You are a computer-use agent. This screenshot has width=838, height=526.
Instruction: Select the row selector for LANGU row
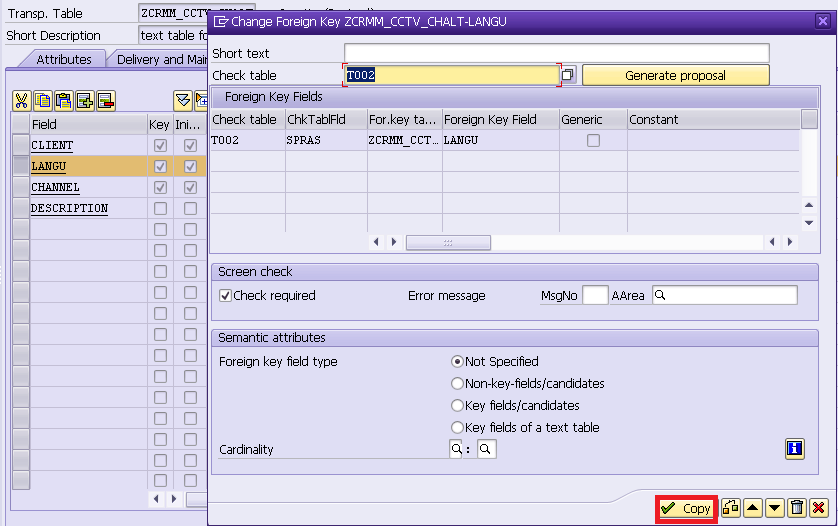(x=21, y=166)
